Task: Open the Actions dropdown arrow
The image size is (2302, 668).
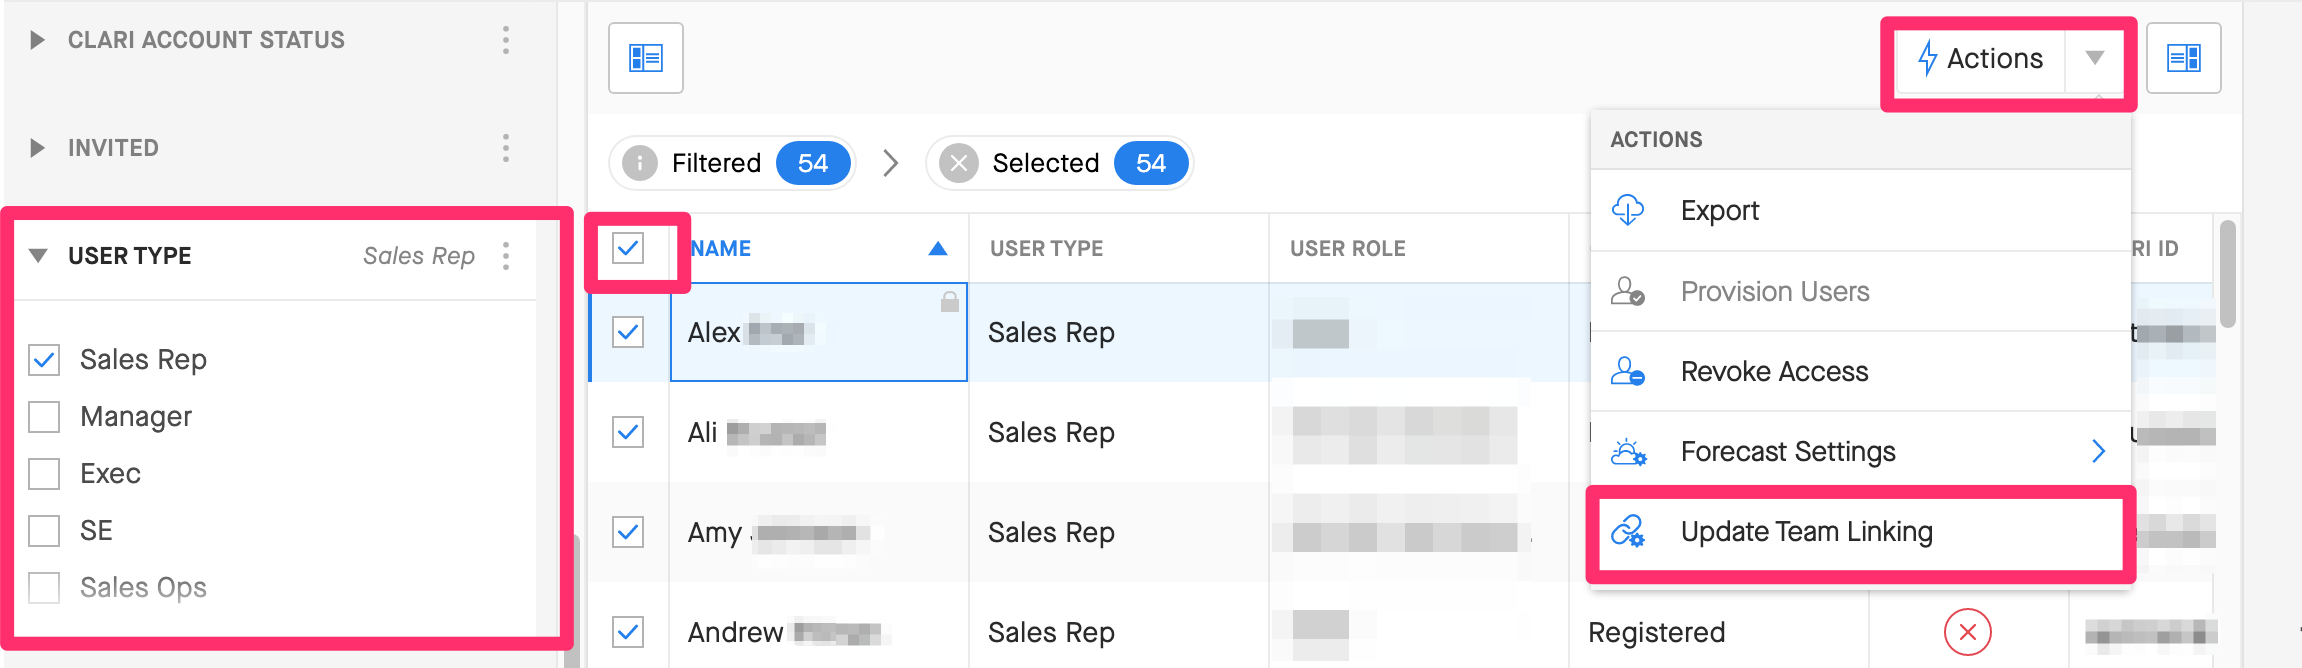Action: pos(2094,58)
